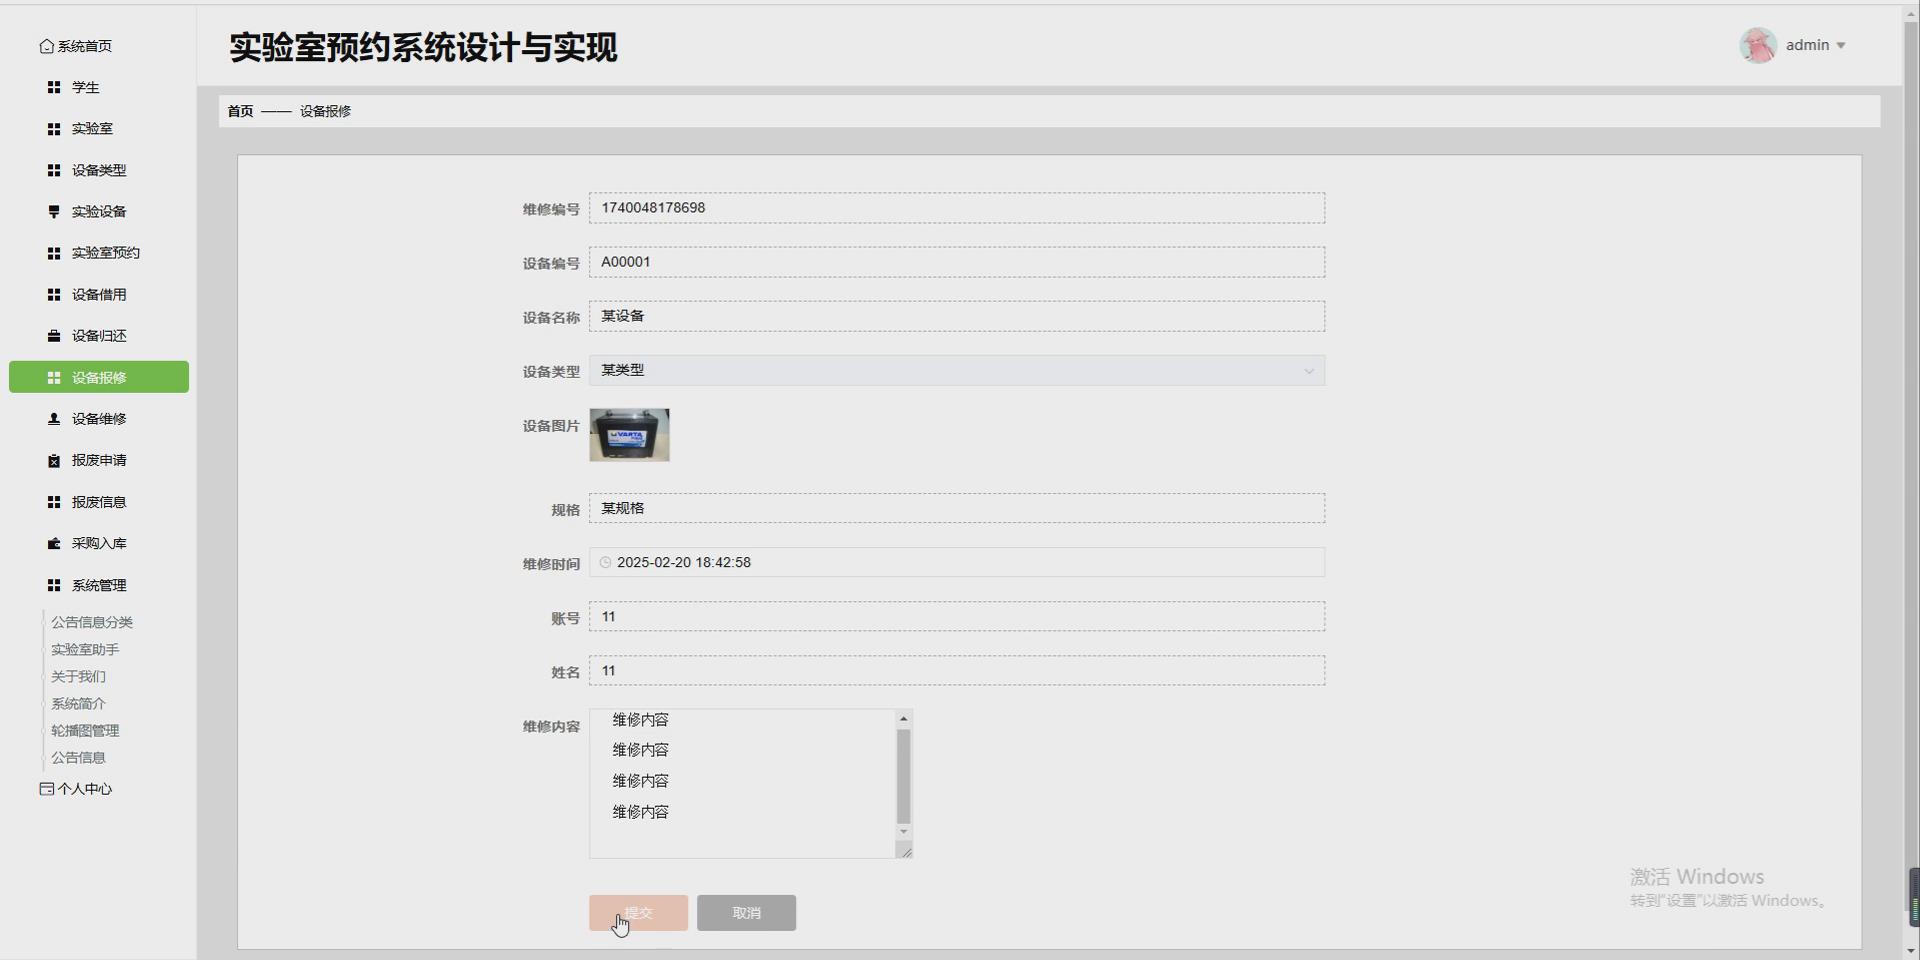Open 报废申请 via its icon
Viewport: 1920px width, 960px height.
(x=54, y=460)
